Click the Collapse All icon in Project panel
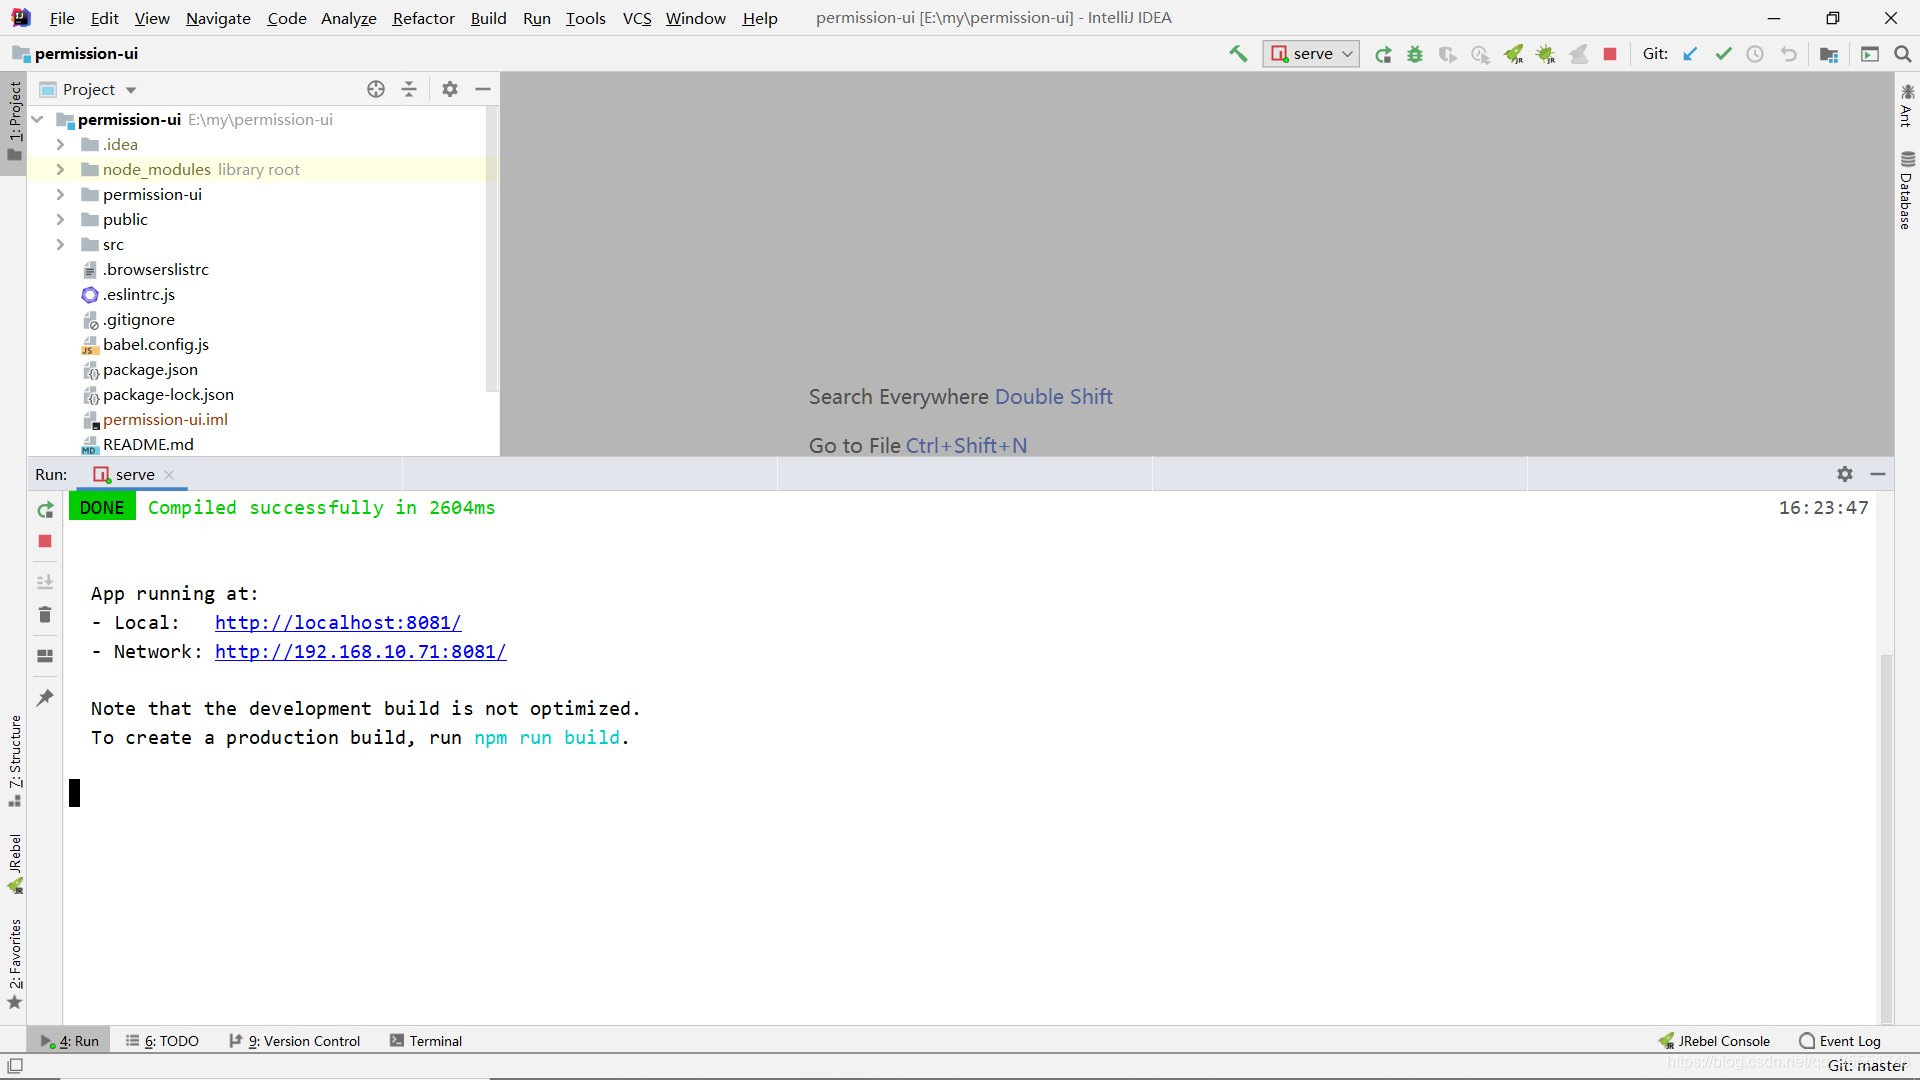This screenshot has width=1920, height=1080. point(409,89)
